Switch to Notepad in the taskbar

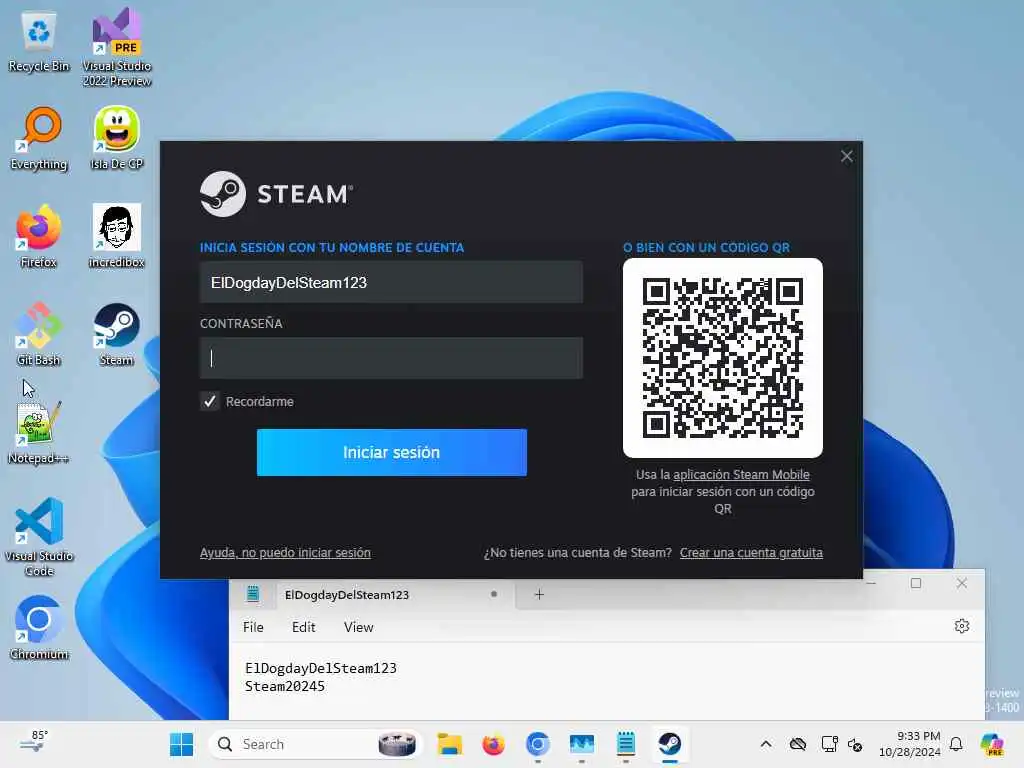pyautogui.click(x=626, y=744)
